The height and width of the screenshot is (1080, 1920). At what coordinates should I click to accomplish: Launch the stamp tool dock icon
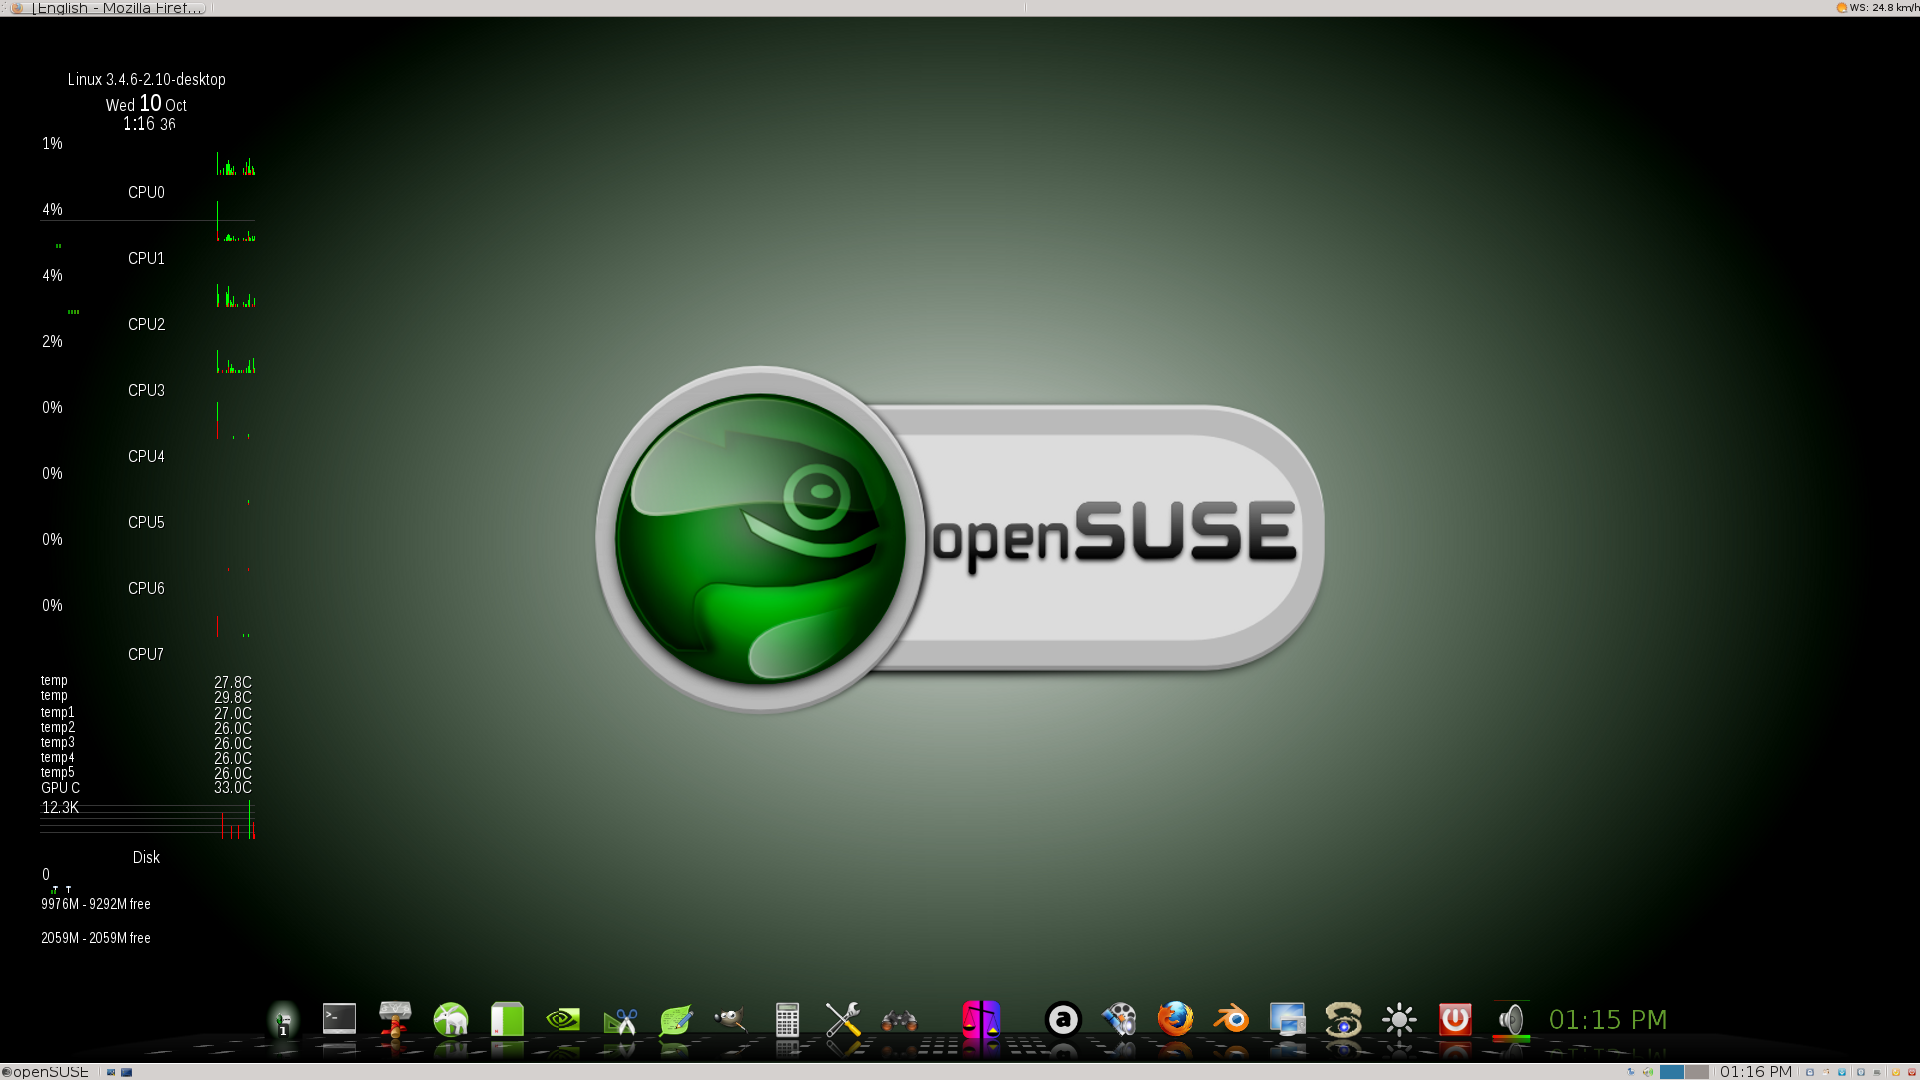point(395,1019)
